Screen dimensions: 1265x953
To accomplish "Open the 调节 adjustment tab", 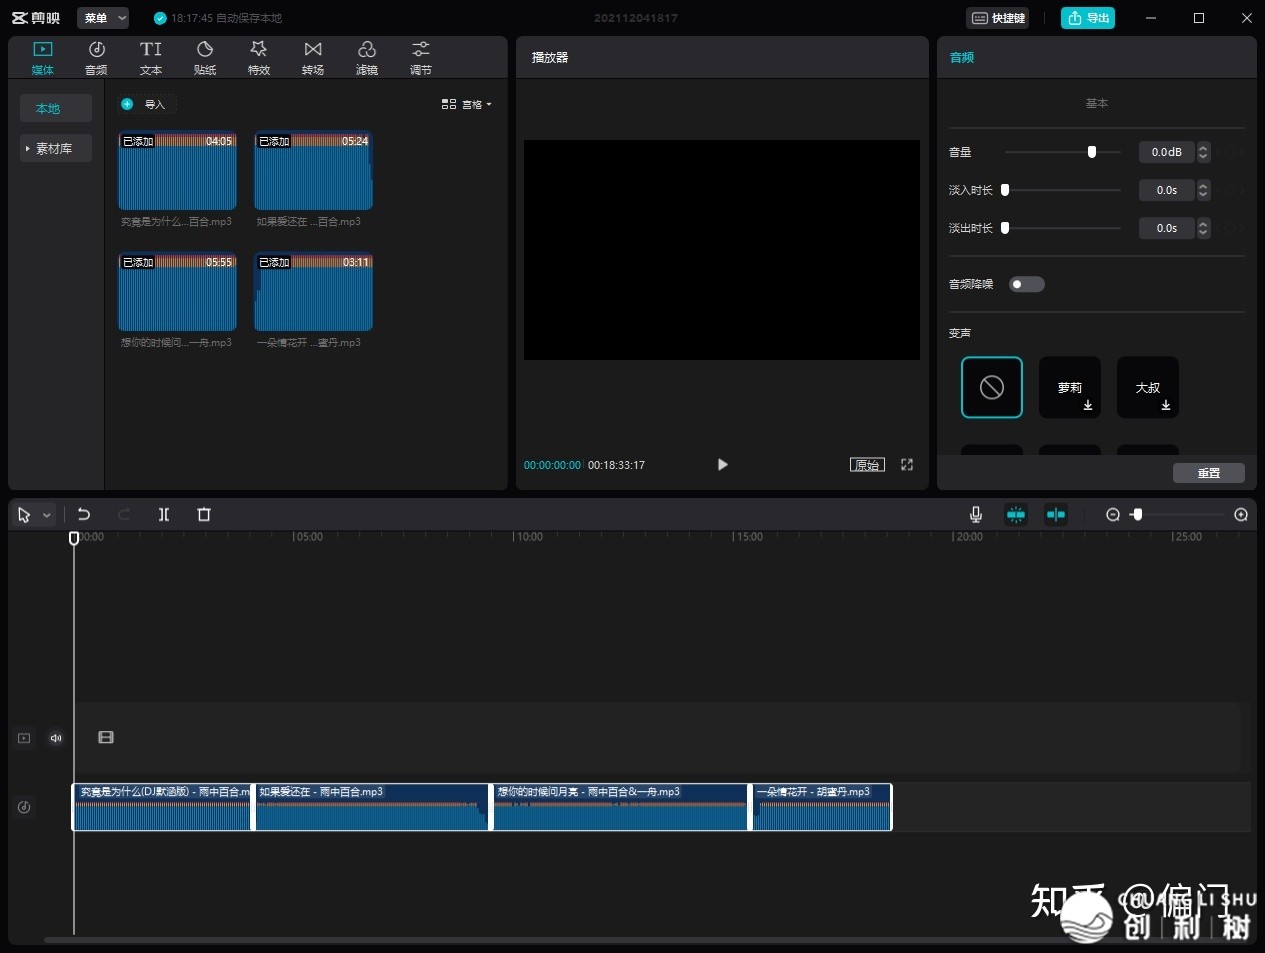I will (x=421, y=58).
